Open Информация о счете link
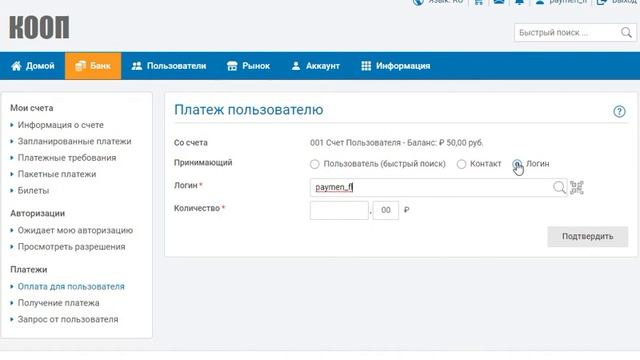Viewport: 640px width, 360px height. [x=60, y=125]
